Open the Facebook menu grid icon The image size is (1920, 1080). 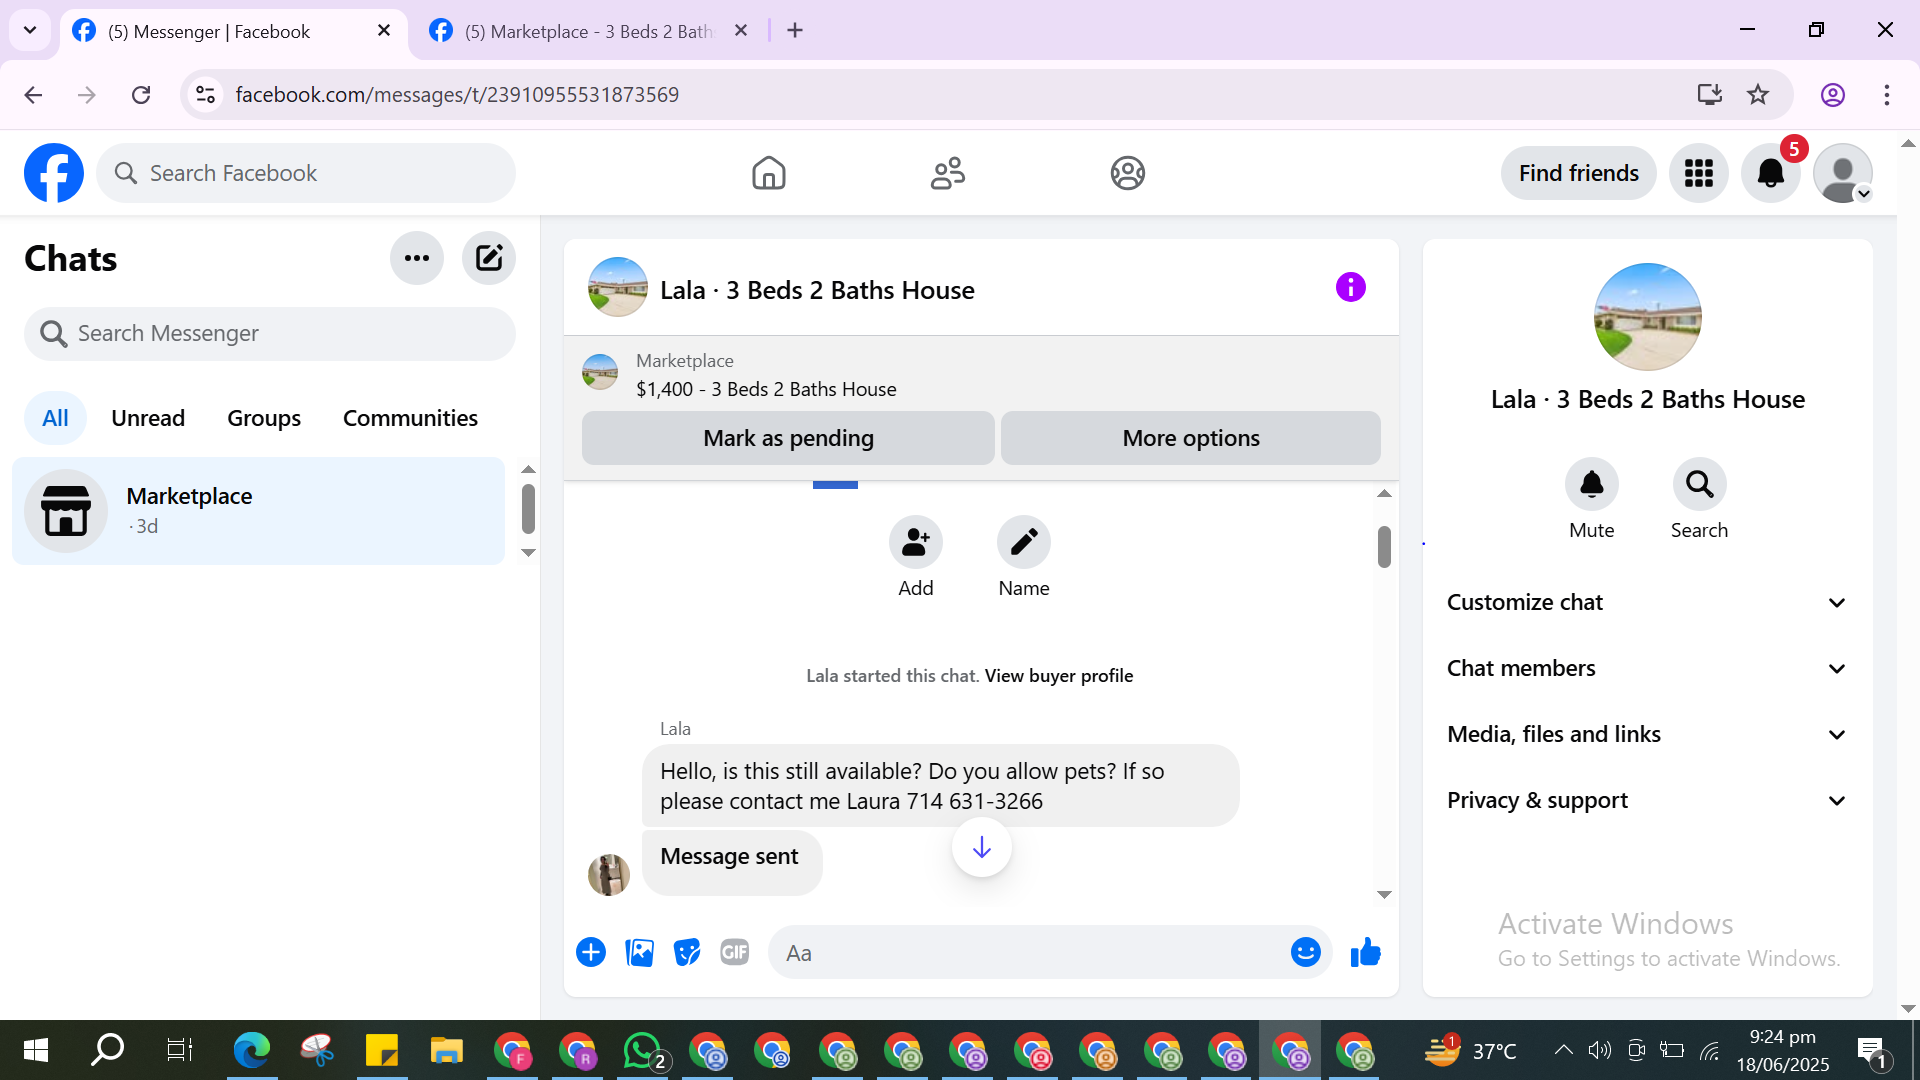1699,173
